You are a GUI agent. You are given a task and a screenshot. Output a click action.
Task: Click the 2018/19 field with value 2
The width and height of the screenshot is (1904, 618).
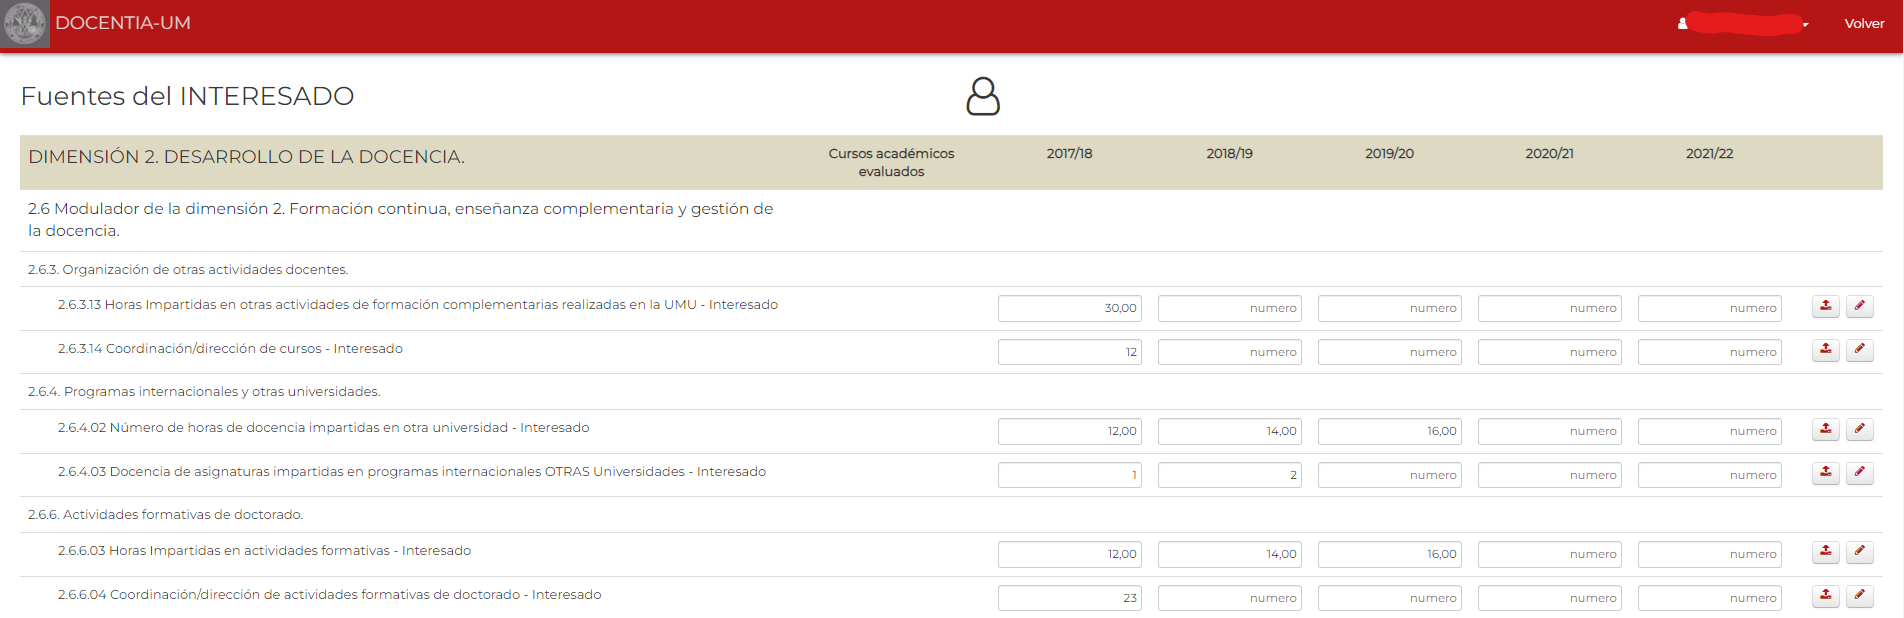1229,475
